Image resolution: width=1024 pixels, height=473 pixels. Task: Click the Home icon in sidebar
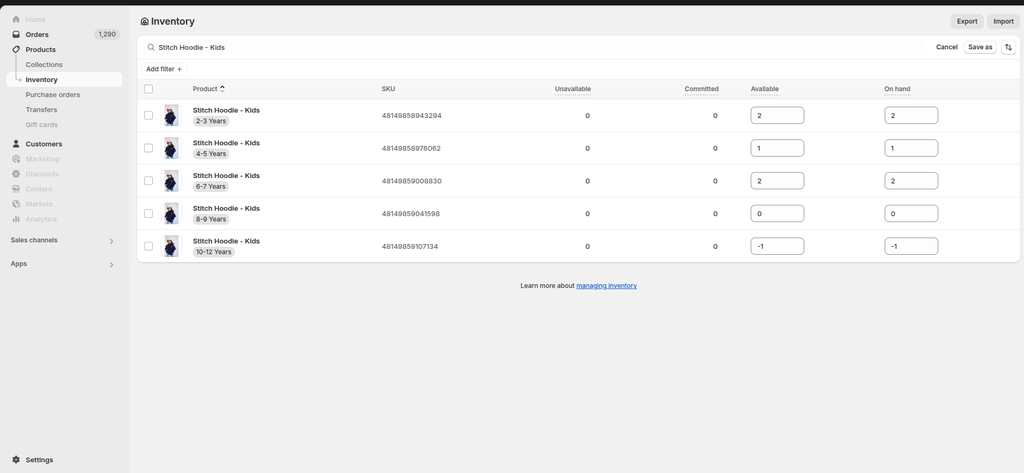coord(16,19)
